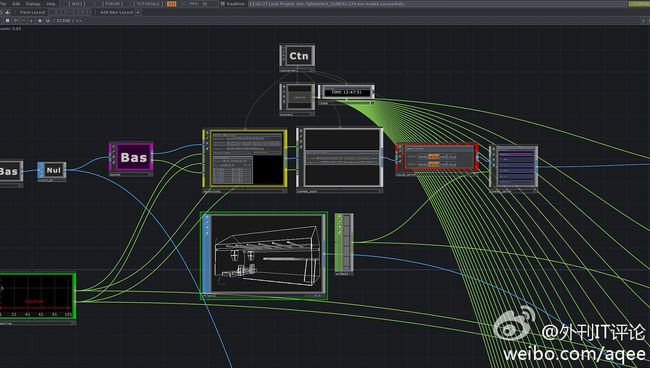The image size is (650, 368).
Task: Click the SCENE path breadcrumb
Action: tap(63, 20)
